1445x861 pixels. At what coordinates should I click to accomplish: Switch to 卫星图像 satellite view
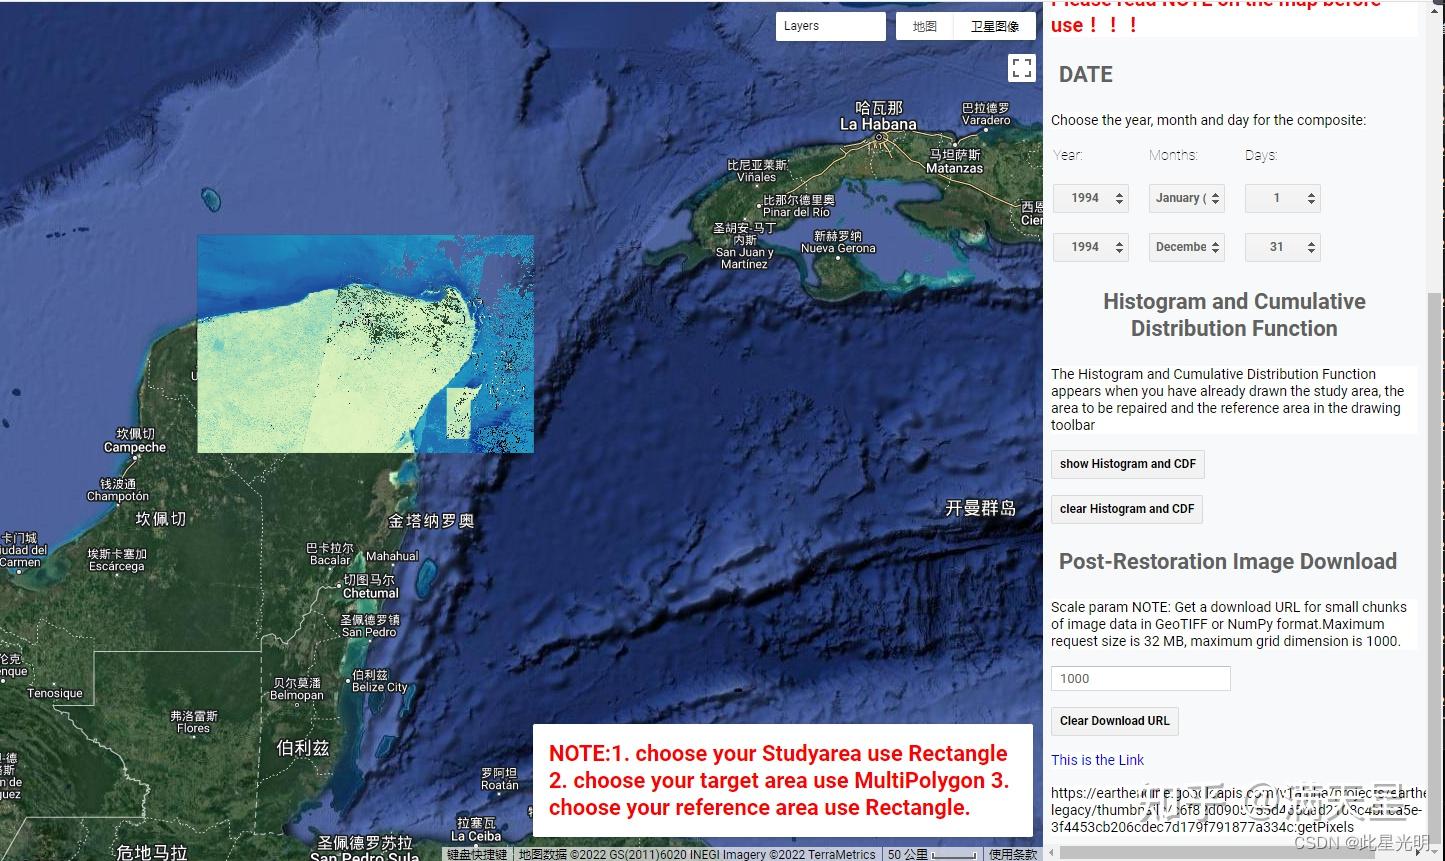coord(994,25)
